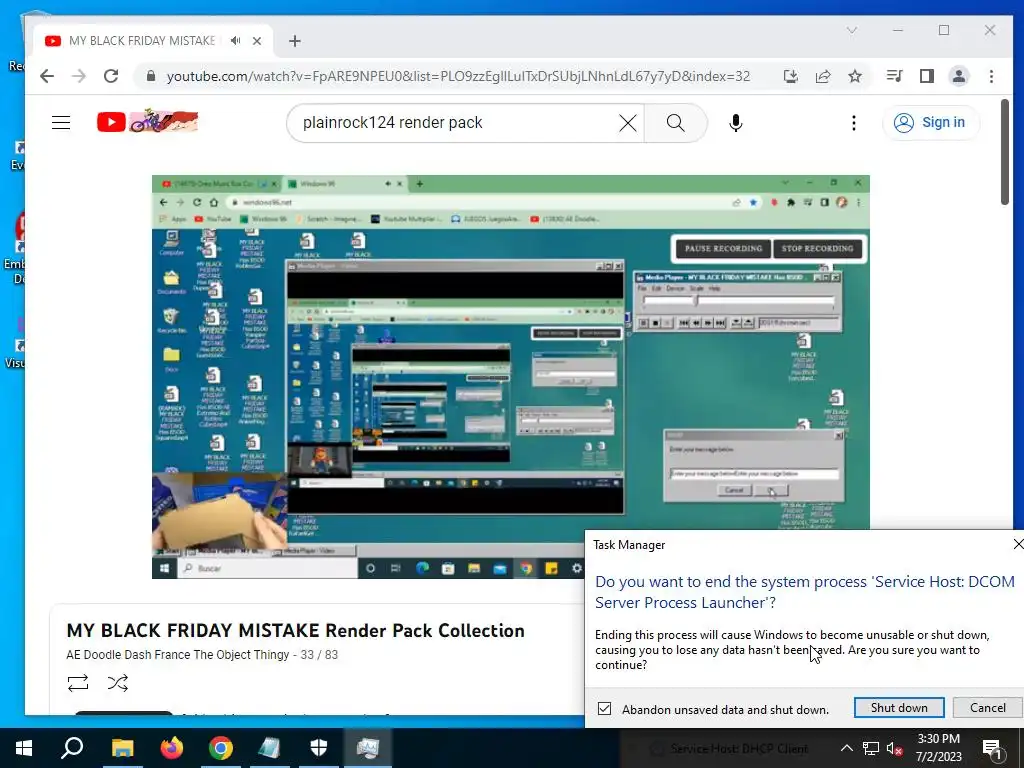Confirm with the Shut down button
The height and width of the screenshot is (768, 1024).
(x=899, y=707)
